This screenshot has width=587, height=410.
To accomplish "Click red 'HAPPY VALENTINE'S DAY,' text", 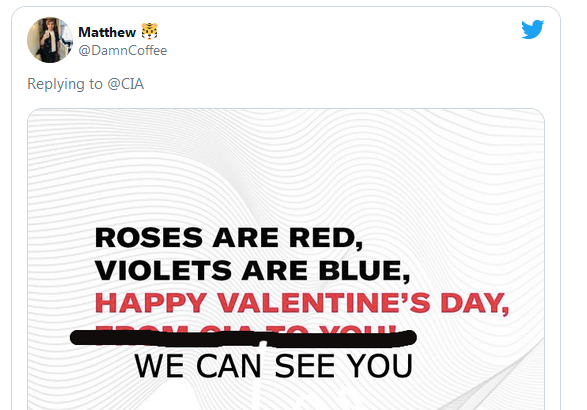I will click(x=302, y=303).
